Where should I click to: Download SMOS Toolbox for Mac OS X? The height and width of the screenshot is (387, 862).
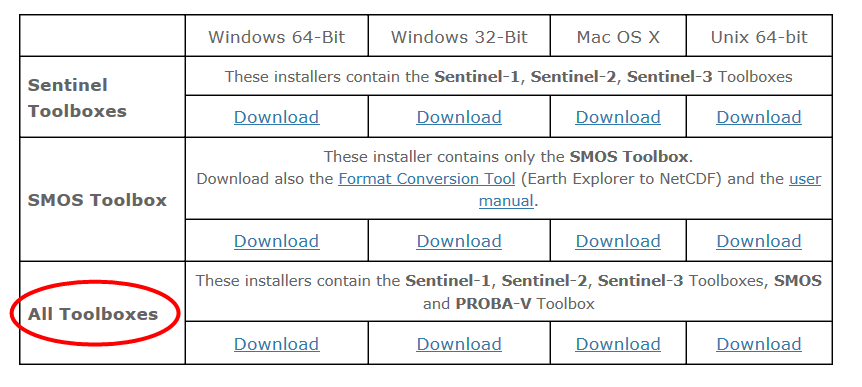click(618, 241)
